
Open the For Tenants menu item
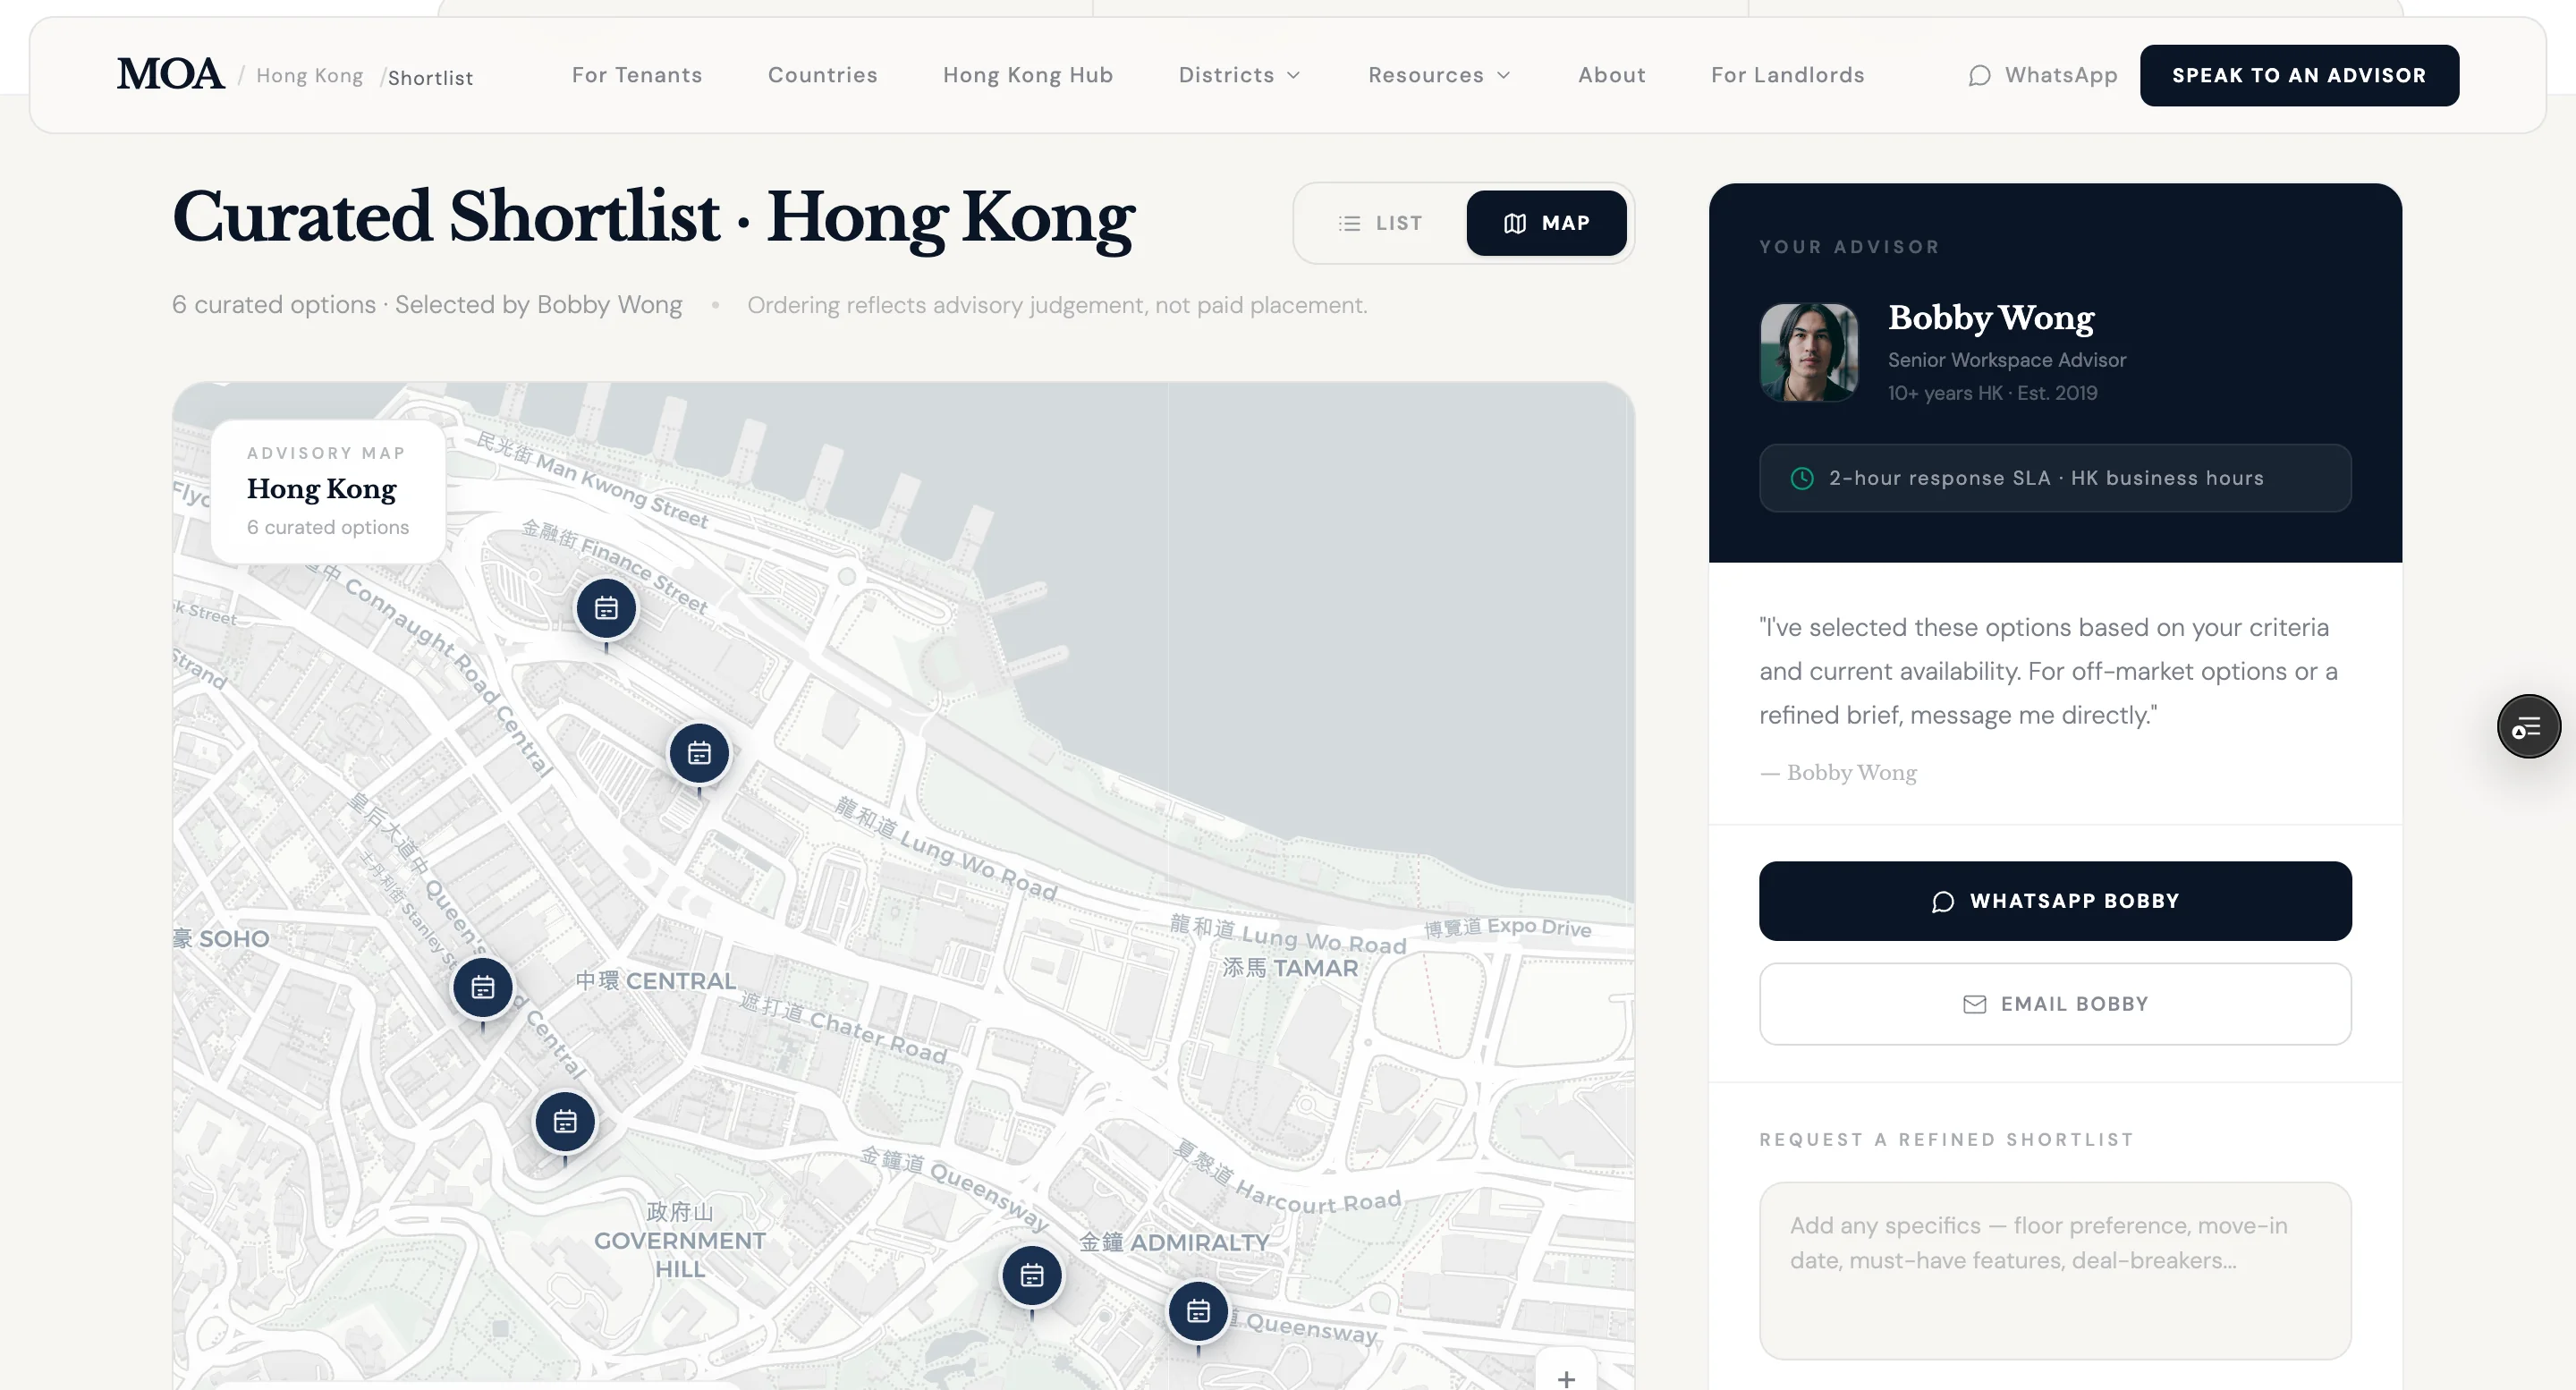coord(637,75)
